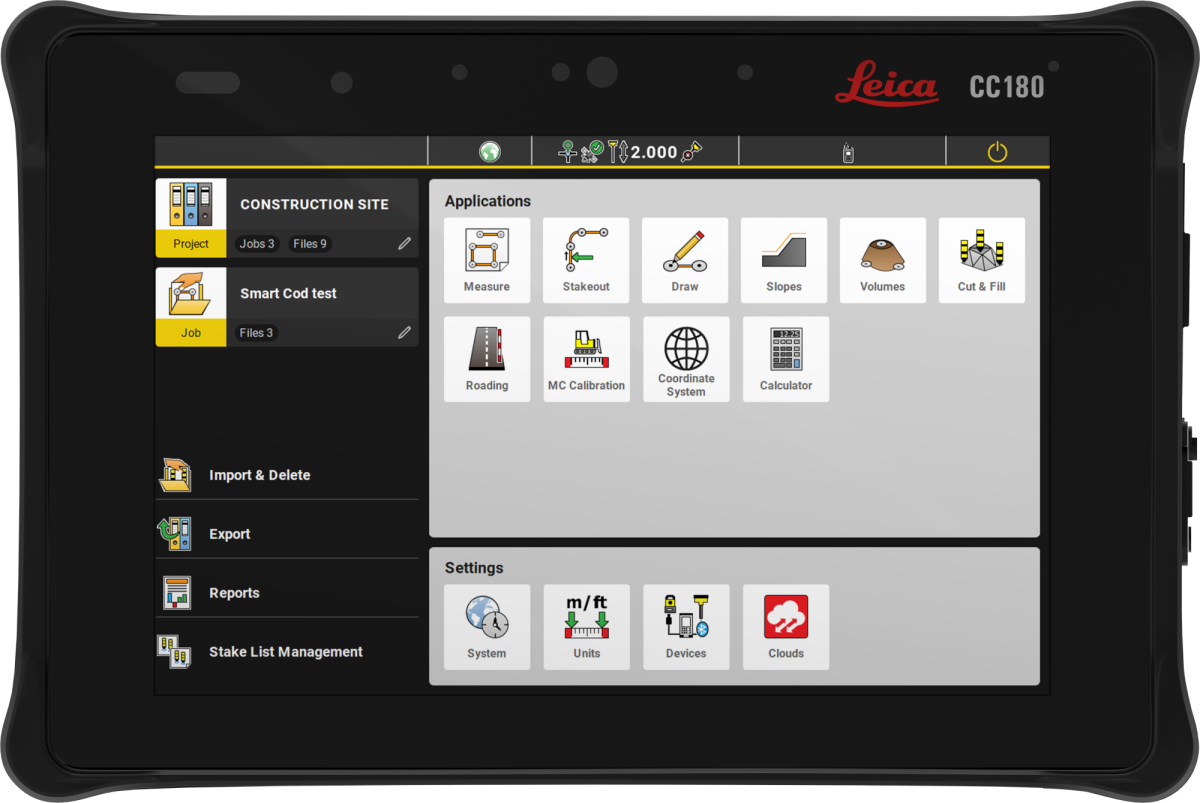Open System settings
The height and width of the screenshot is (803, 1200).
pos(487,626)
